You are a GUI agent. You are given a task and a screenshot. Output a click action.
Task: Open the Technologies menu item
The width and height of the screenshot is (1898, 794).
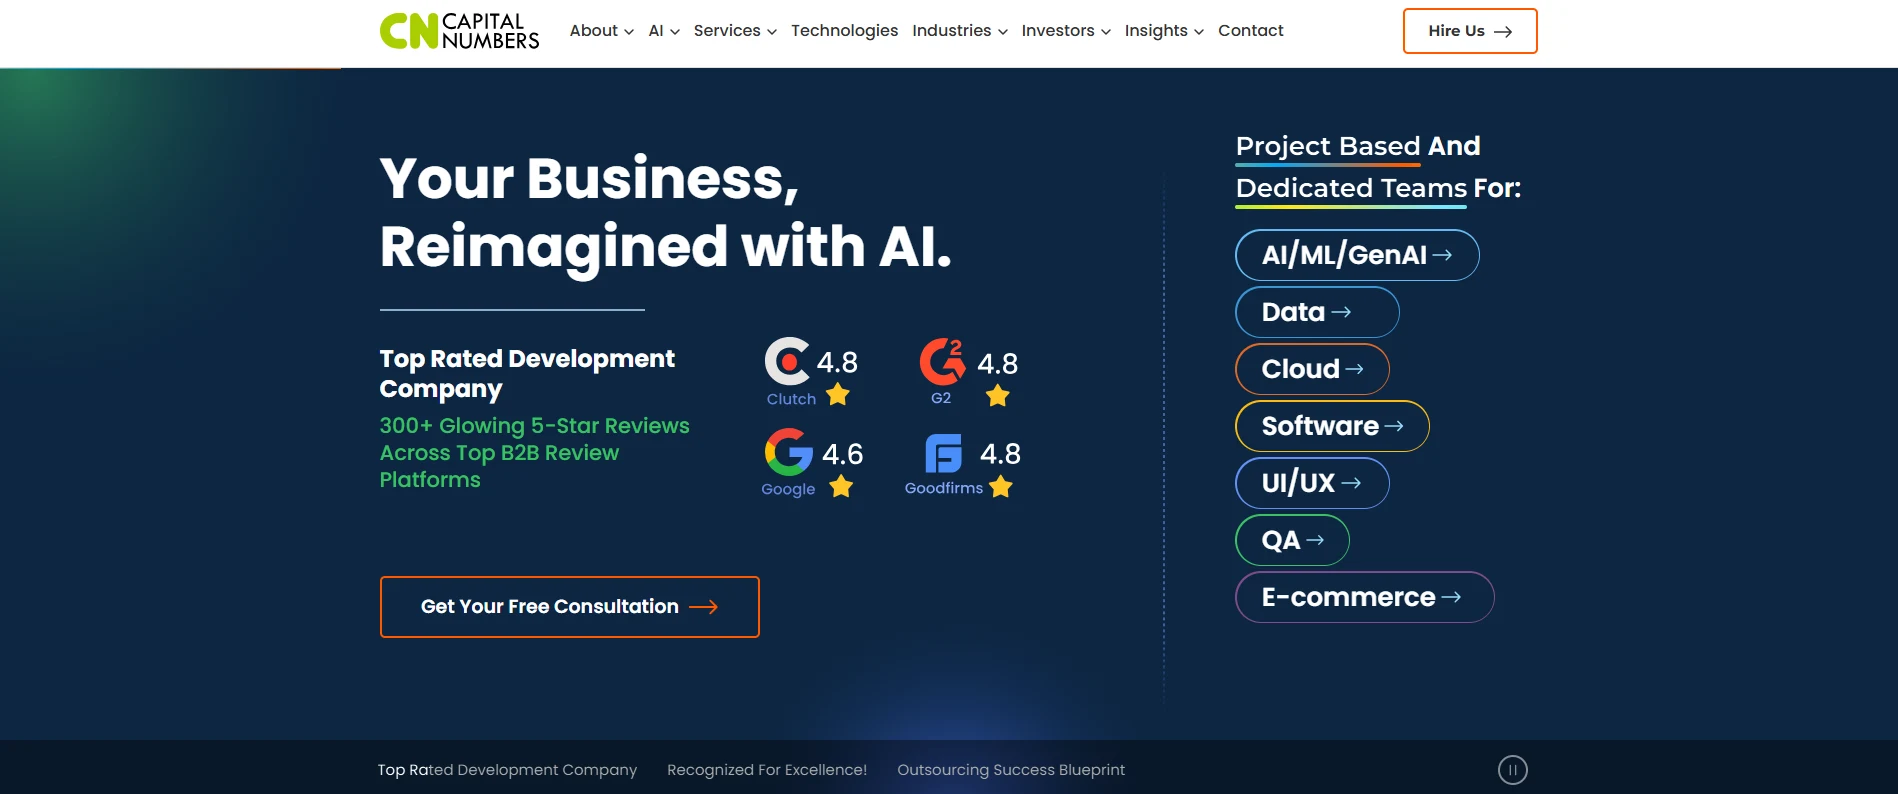(844, 31)
